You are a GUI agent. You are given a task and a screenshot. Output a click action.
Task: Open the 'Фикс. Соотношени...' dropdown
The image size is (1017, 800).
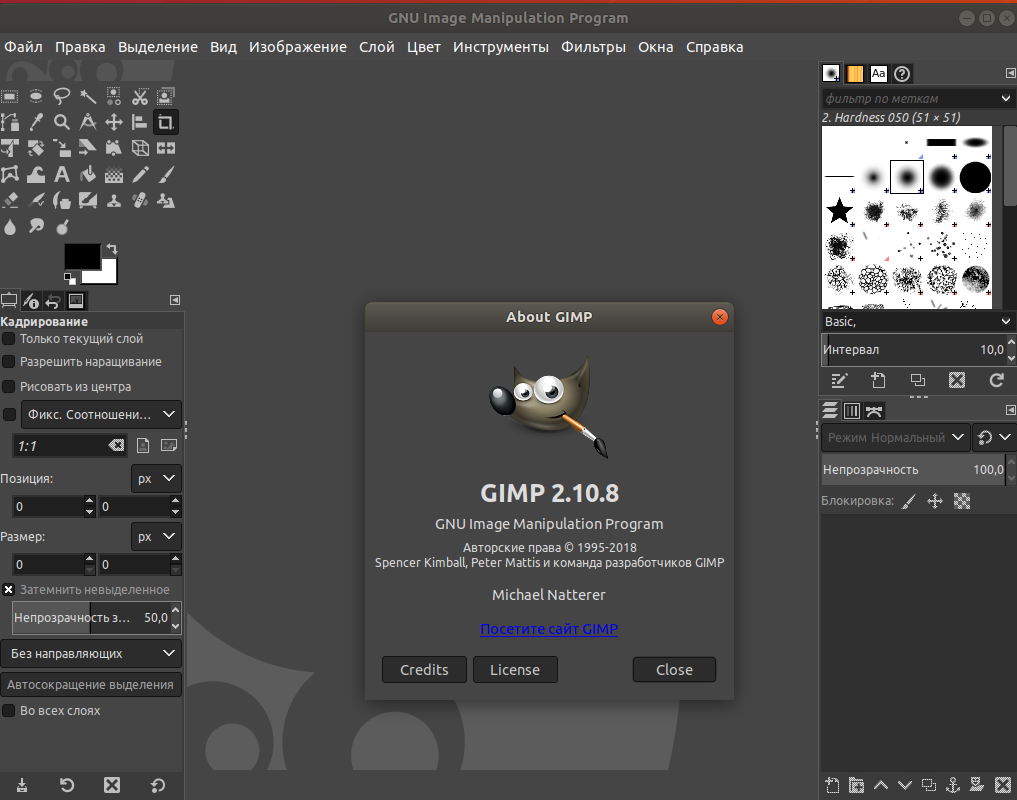coord(101,415)
